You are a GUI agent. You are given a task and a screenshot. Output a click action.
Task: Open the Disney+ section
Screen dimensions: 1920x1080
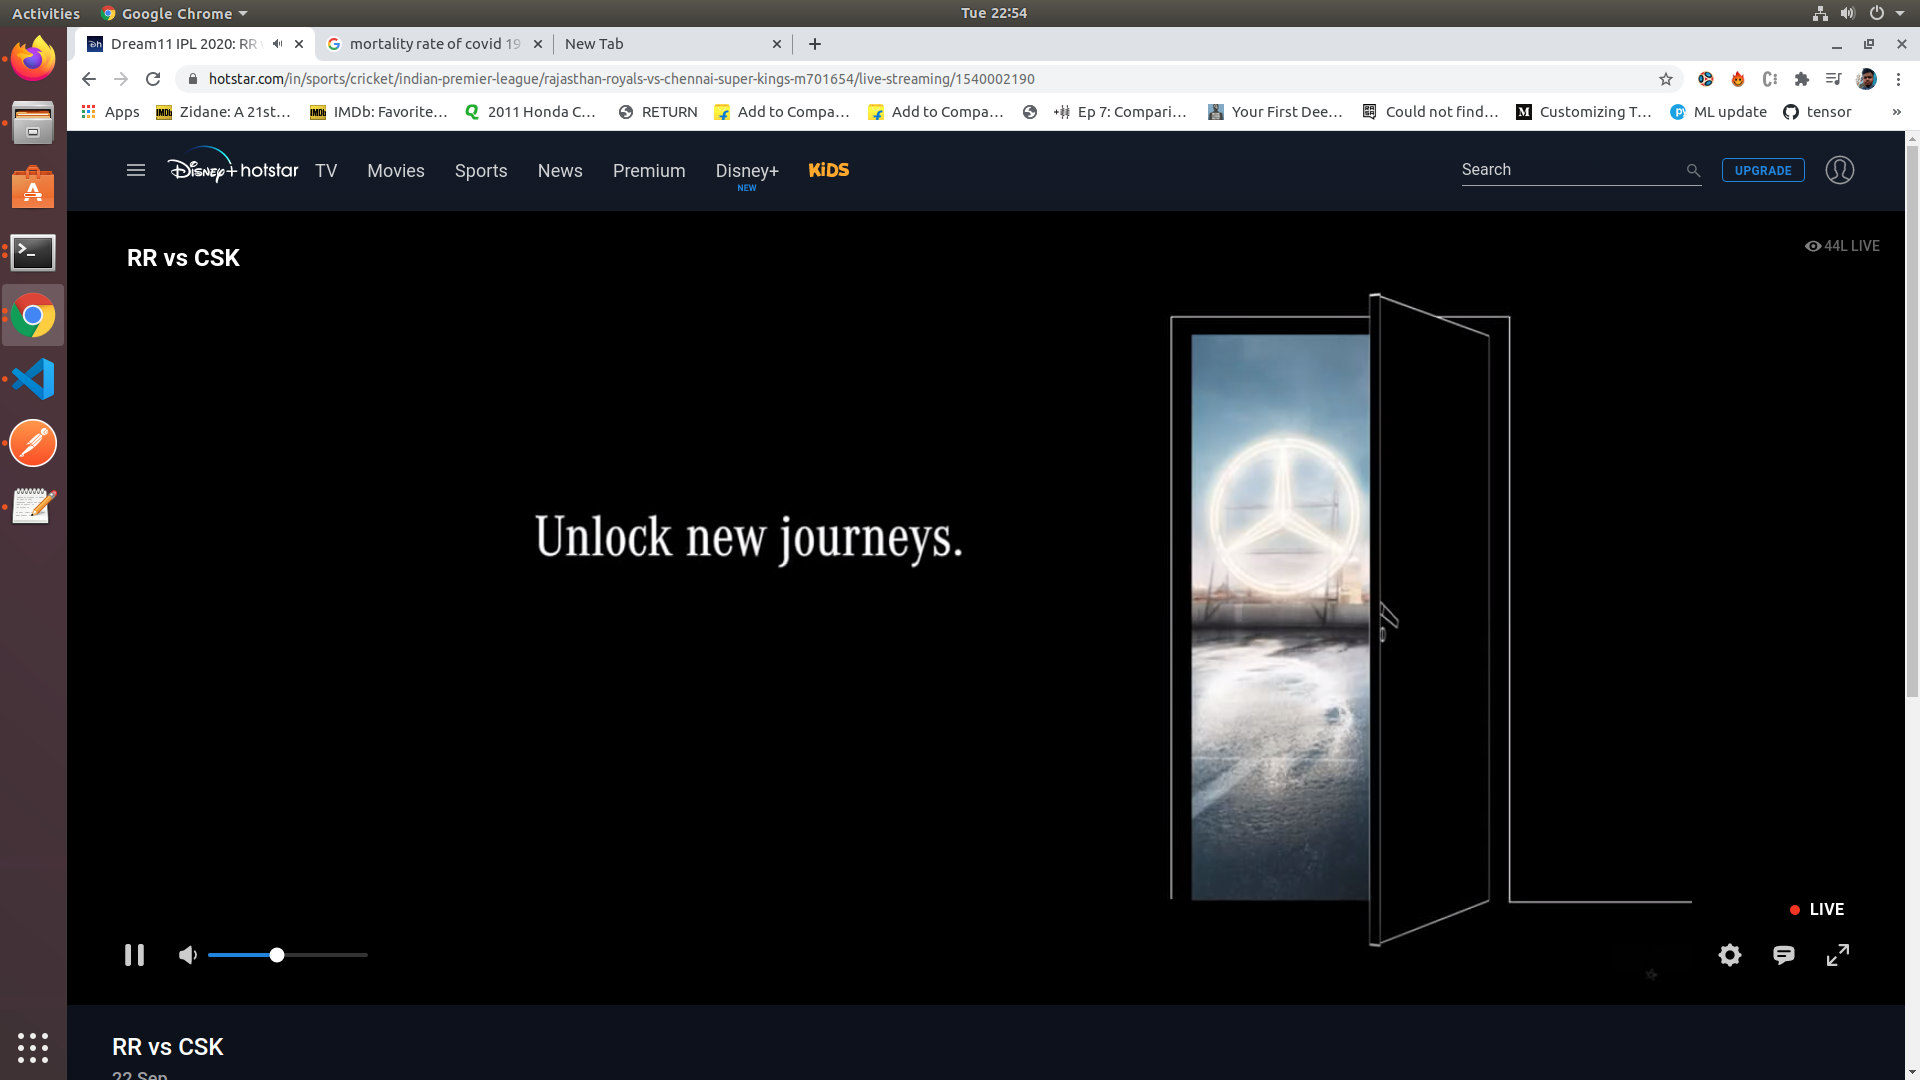[x=747, y=172]
